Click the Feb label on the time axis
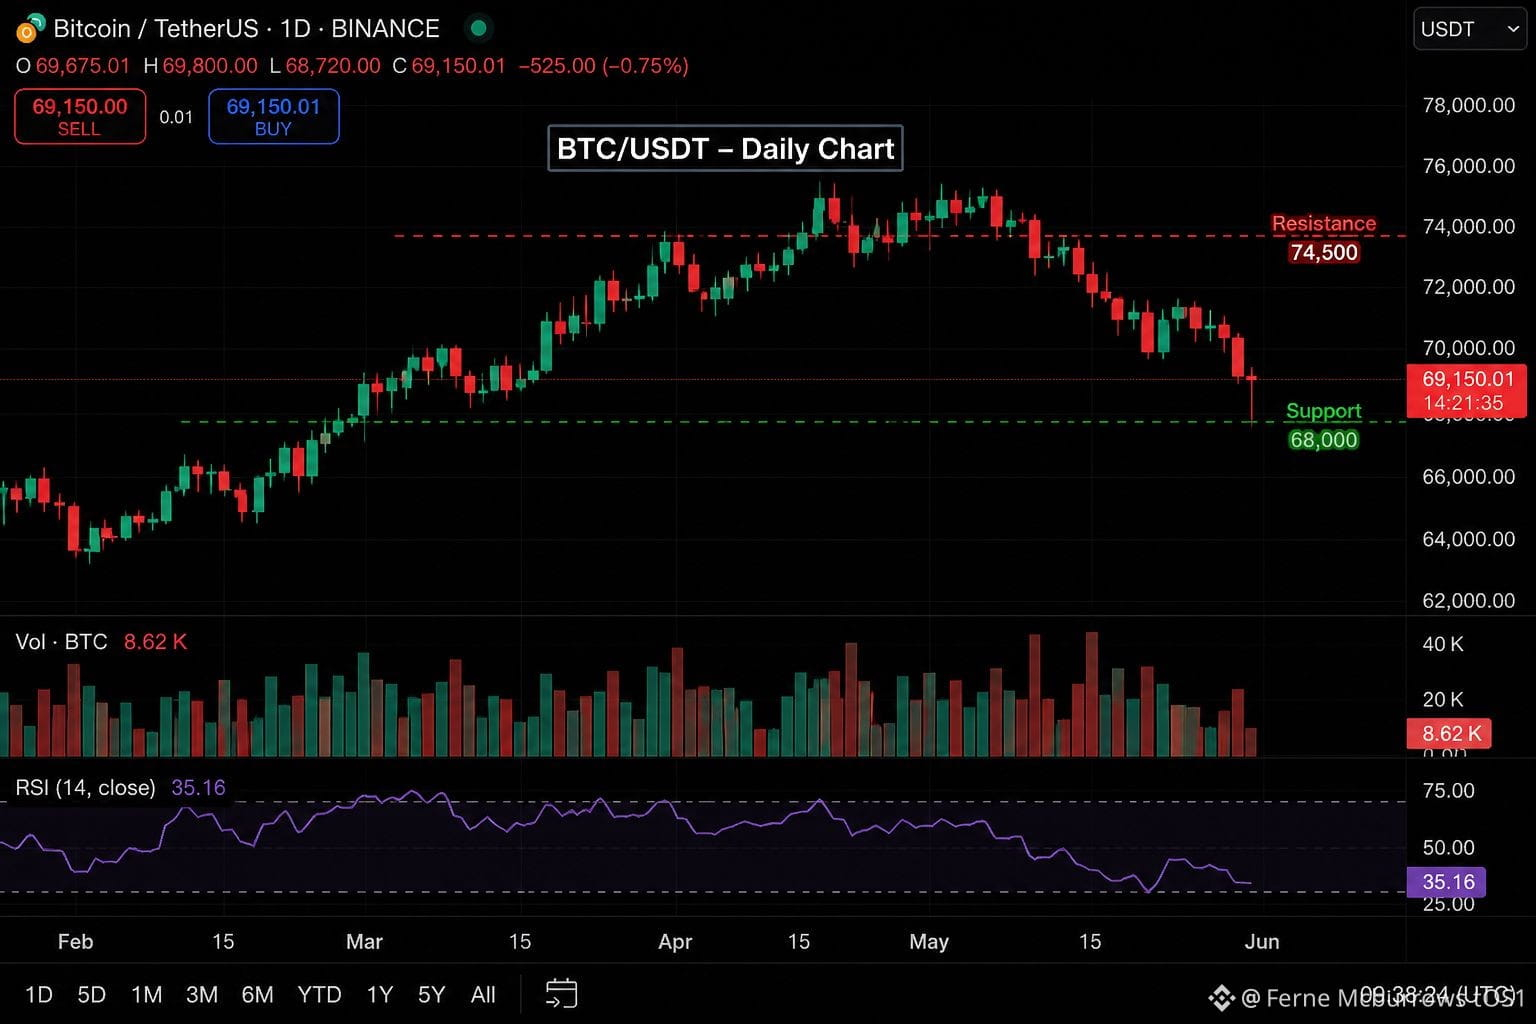Screen dimensions: 1536x1024 tap(75, 942)
